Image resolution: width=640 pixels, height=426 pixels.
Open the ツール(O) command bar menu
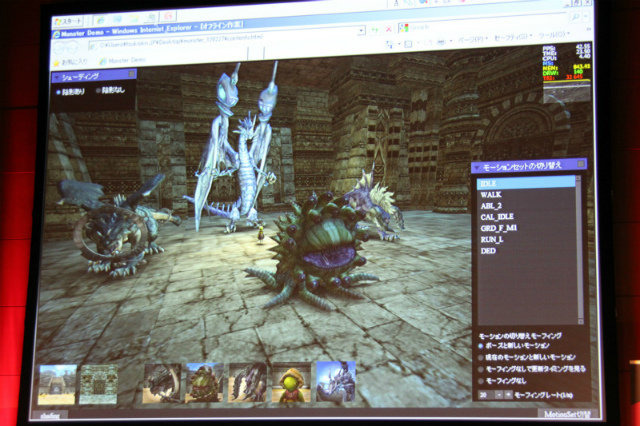pos(554,36)
